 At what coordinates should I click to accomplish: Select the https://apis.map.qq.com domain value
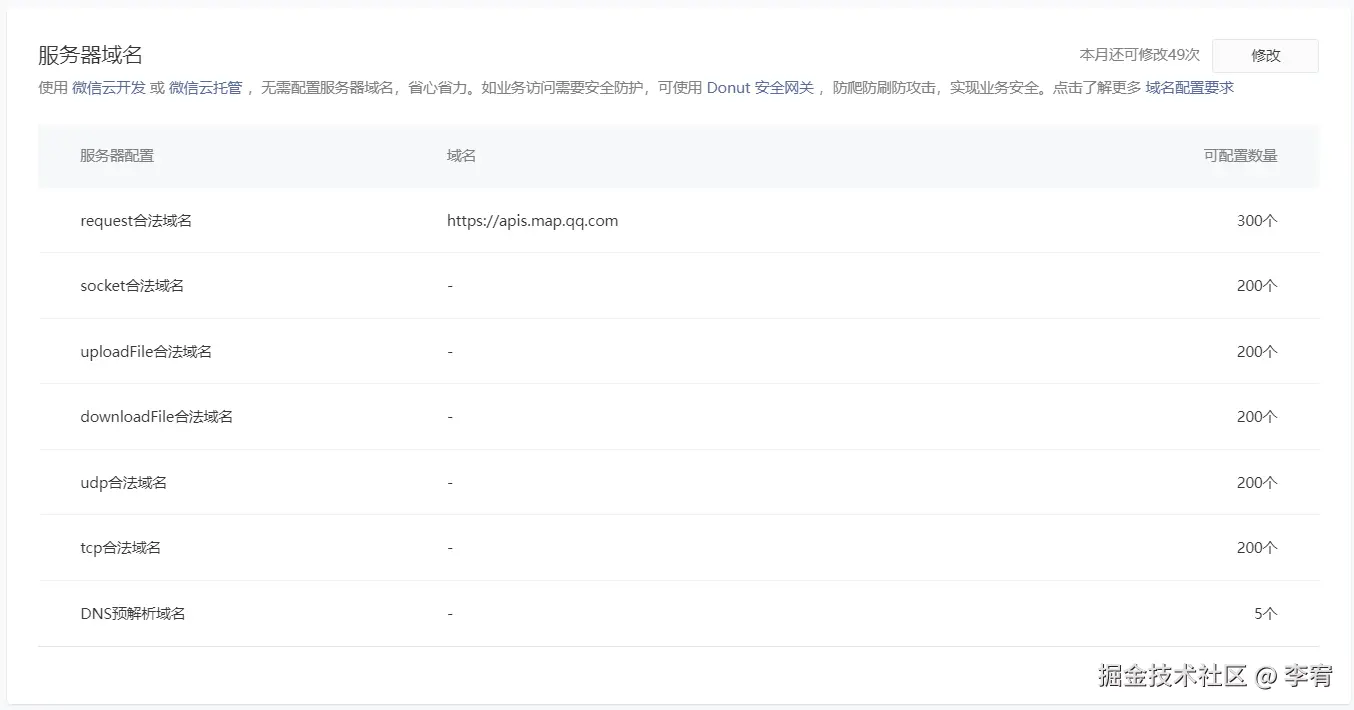532,221
